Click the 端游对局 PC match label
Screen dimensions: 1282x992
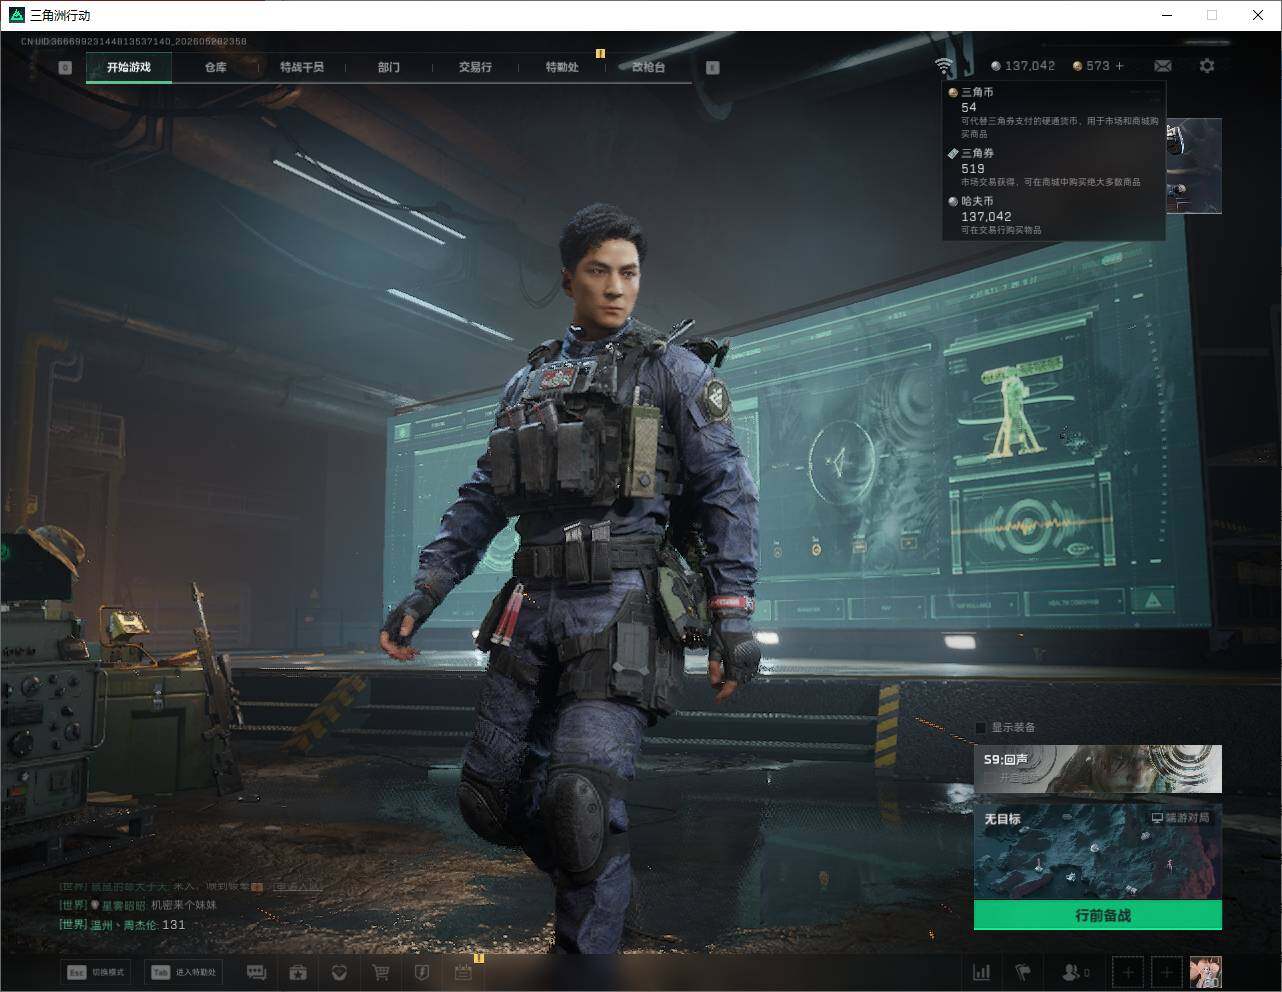pyautogui.click(x=1180, y=818)
